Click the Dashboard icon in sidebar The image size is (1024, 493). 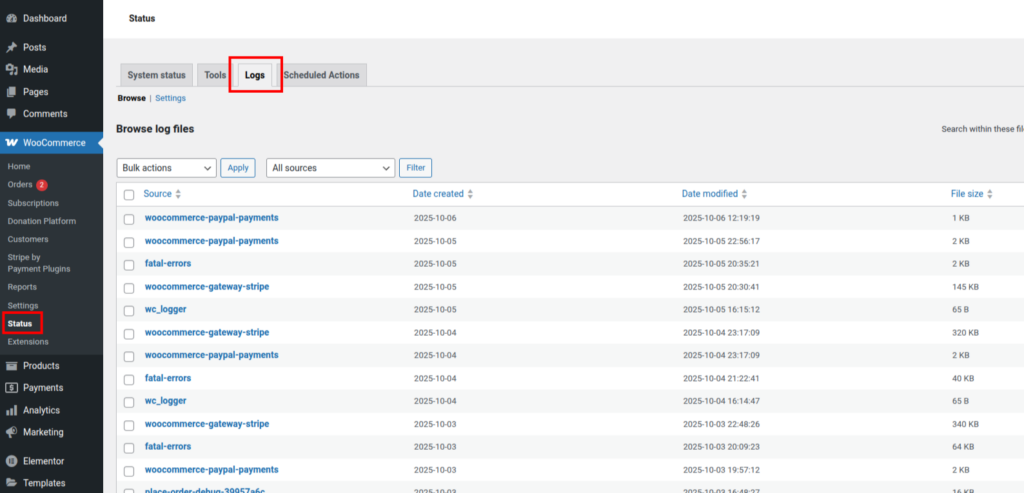click(x=11, y=18)
